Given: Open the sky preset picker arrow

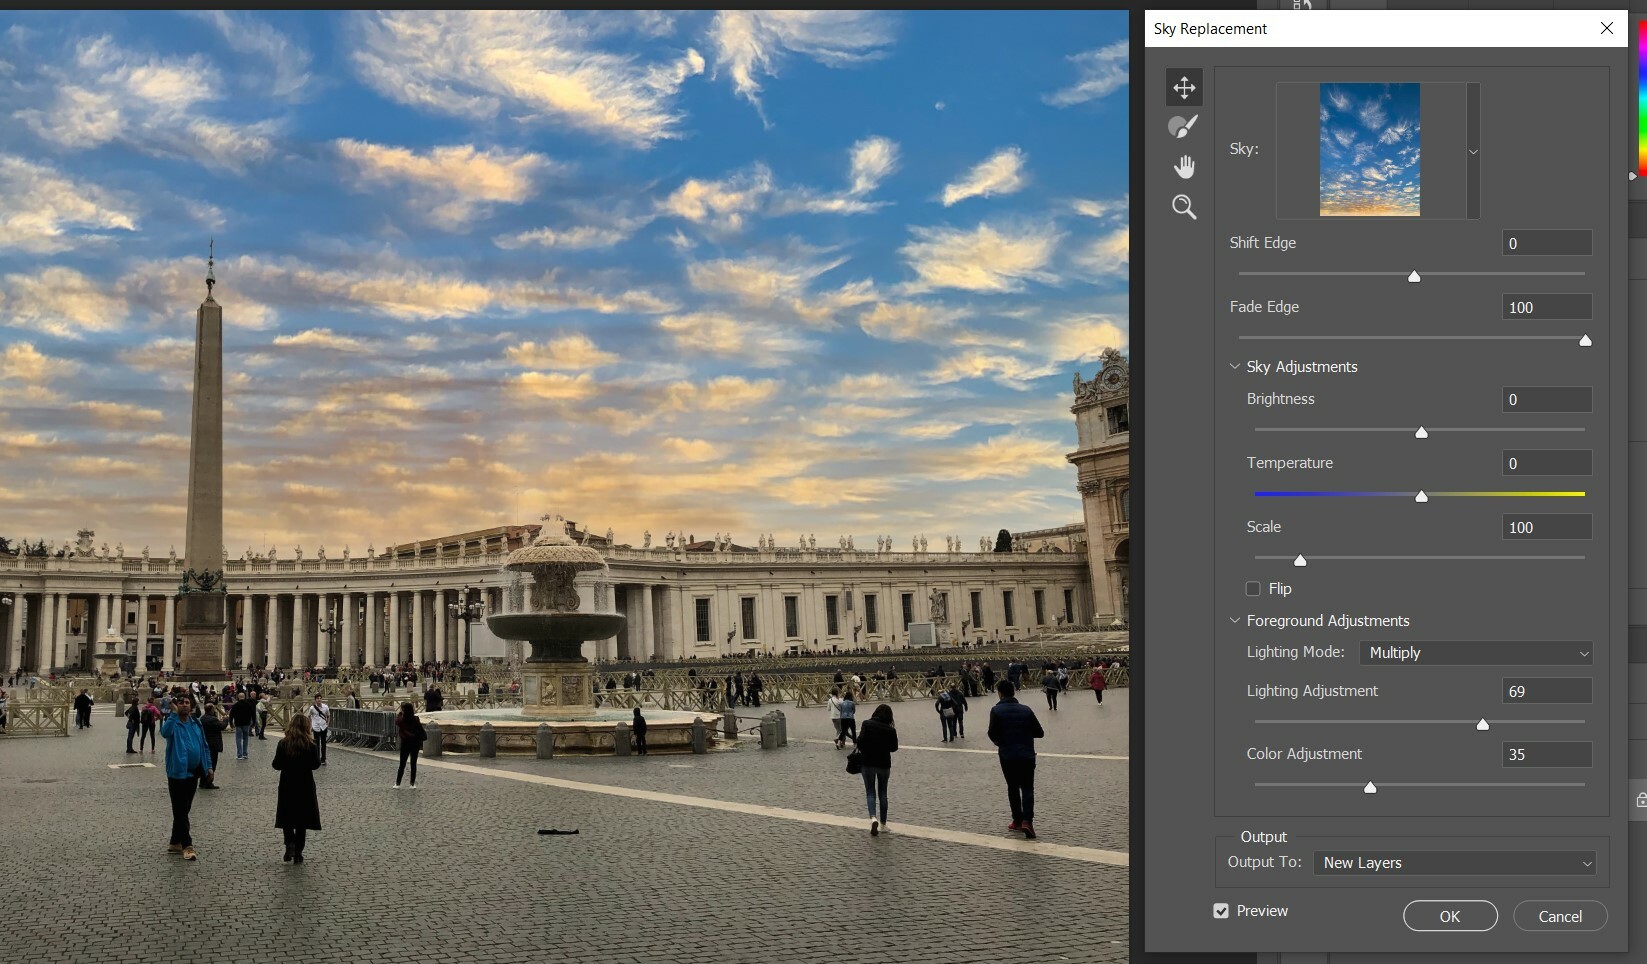Looking at the screenshot, I should click(1473, 151).
